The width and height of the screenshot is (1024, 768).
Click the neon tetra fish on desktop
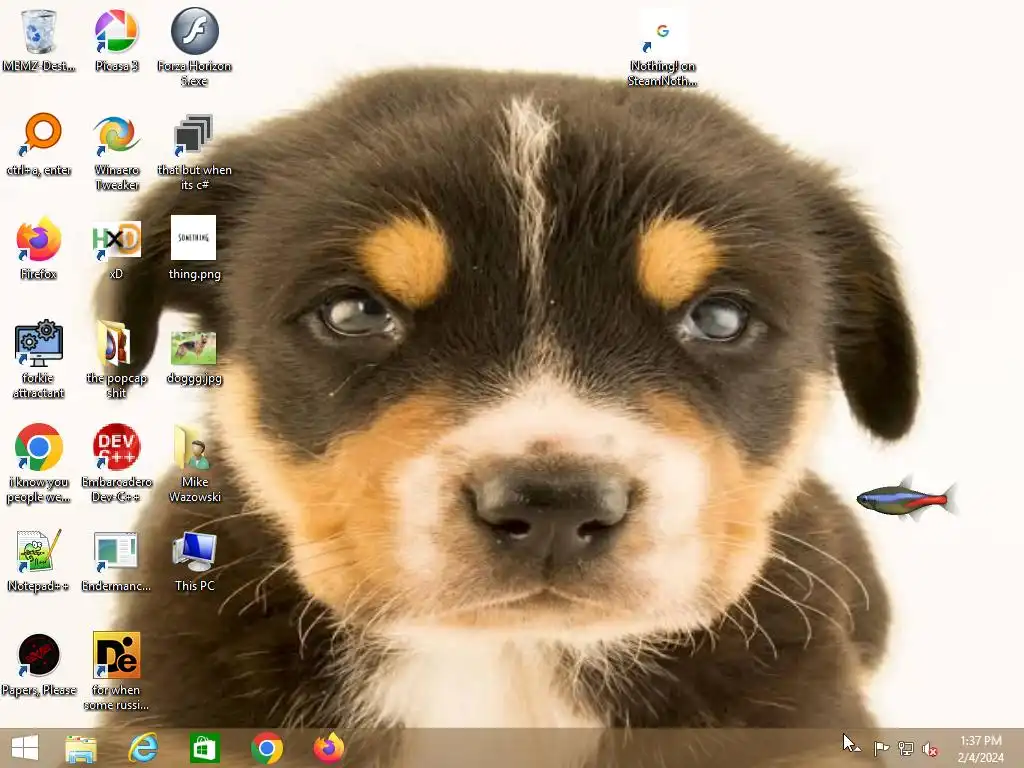pyautogui.click(x=906, y=499)
